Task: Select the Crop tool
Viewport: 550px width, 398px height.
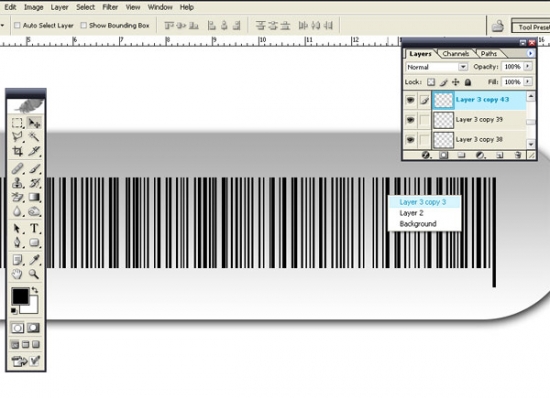Action: [x=17, y=151]
